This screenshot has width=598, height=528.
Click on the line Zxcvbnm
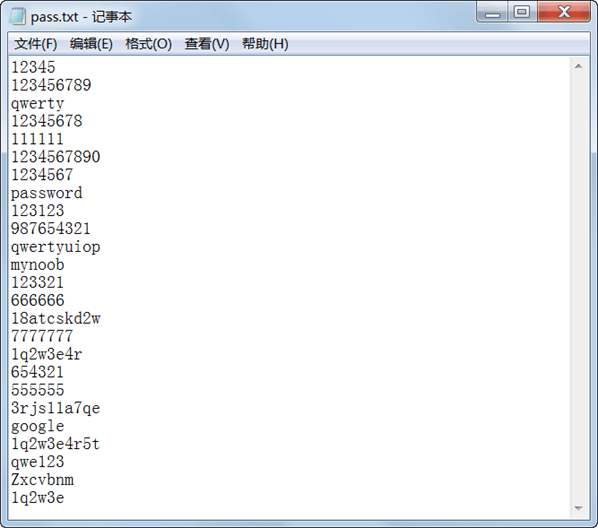coord(42,480)
